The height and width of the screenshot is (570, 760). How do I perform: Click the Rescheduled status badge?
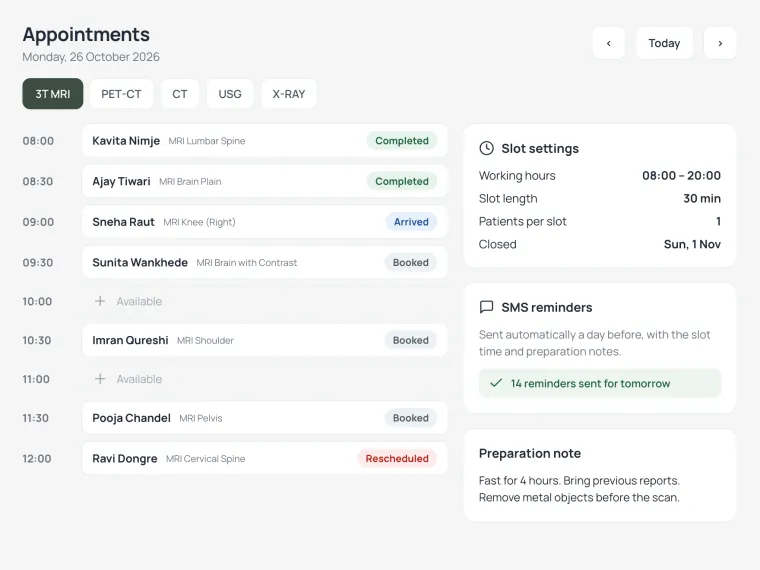397,459
